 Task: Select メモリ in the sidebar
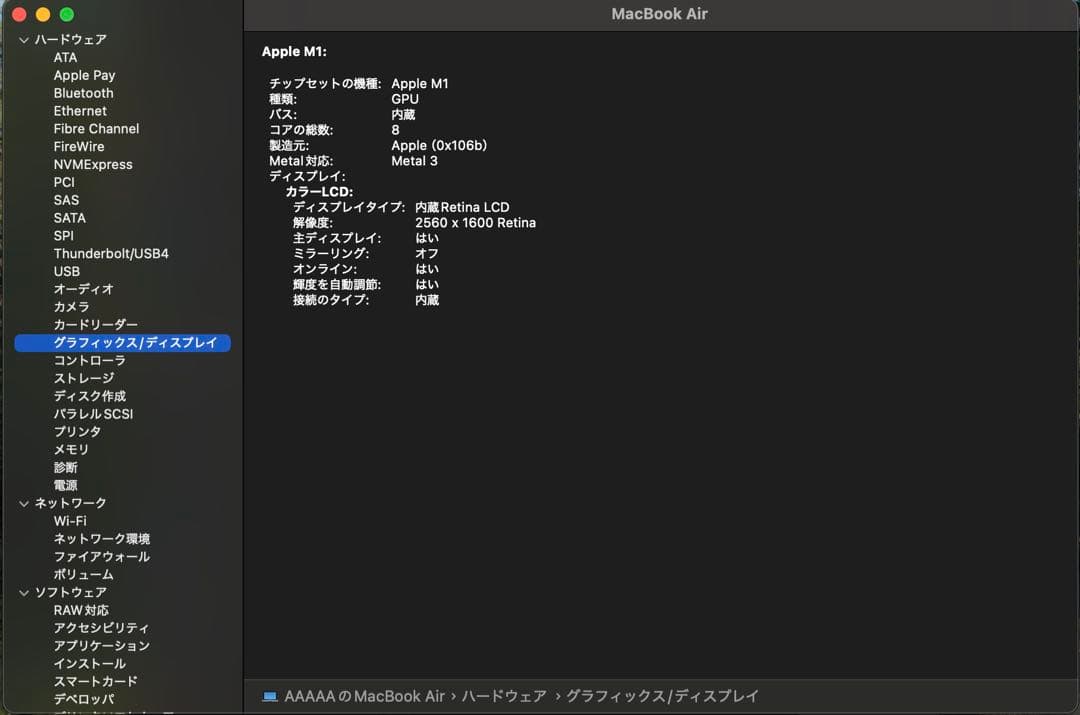pyautogui.click(x=70, y=449)
